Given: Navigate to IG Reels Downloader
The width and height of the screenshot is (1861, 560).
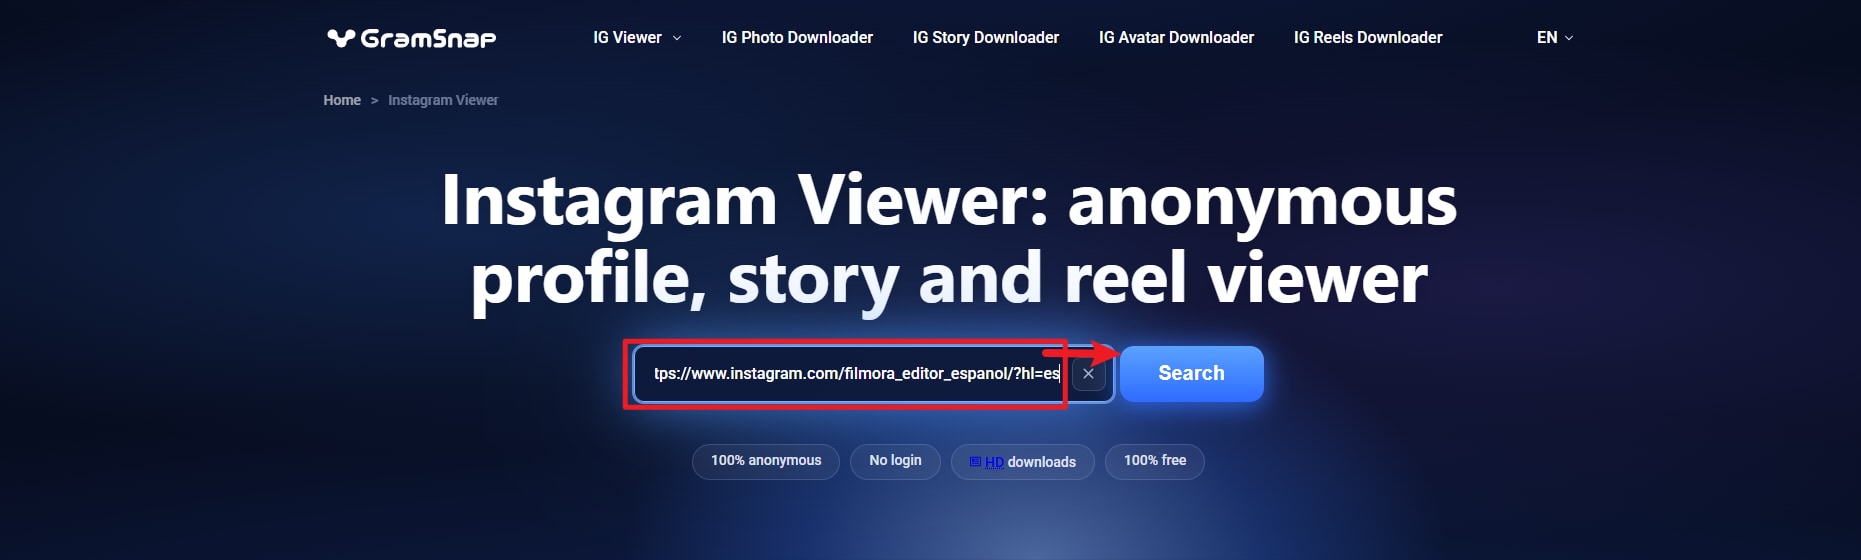Looking at the screenshot, I should click(1368, 37).
